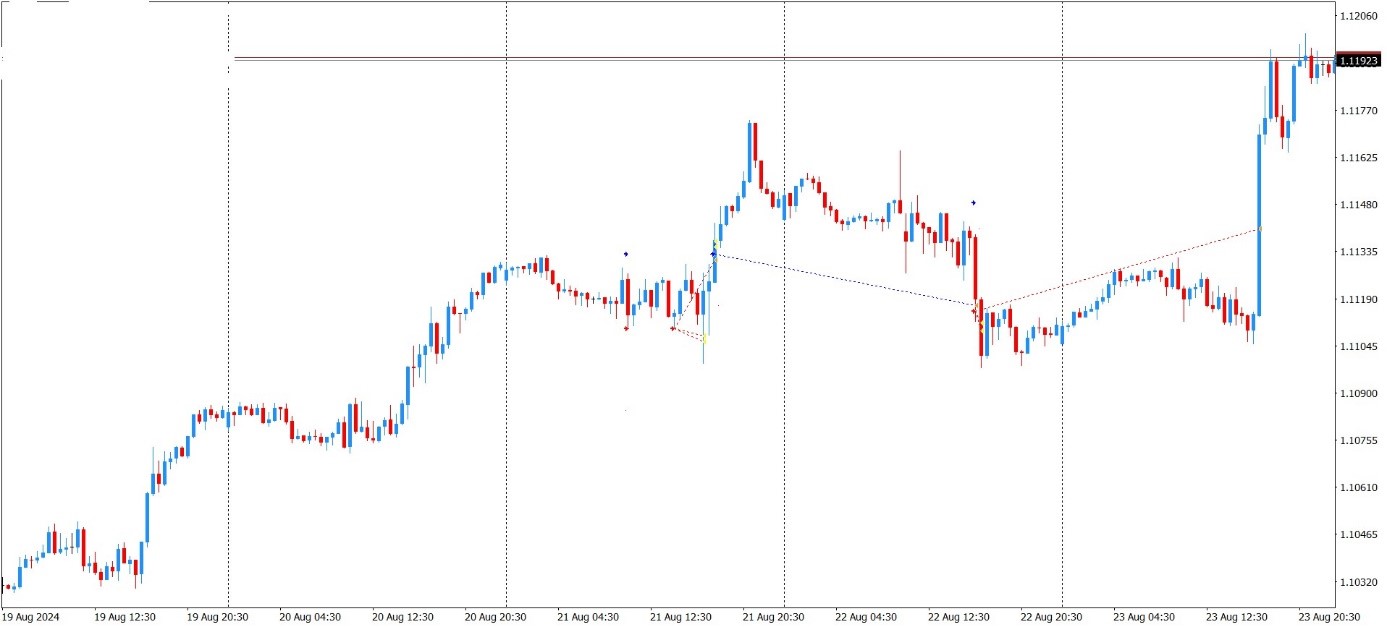Click the current price label 1.11923

(1358, 61)
